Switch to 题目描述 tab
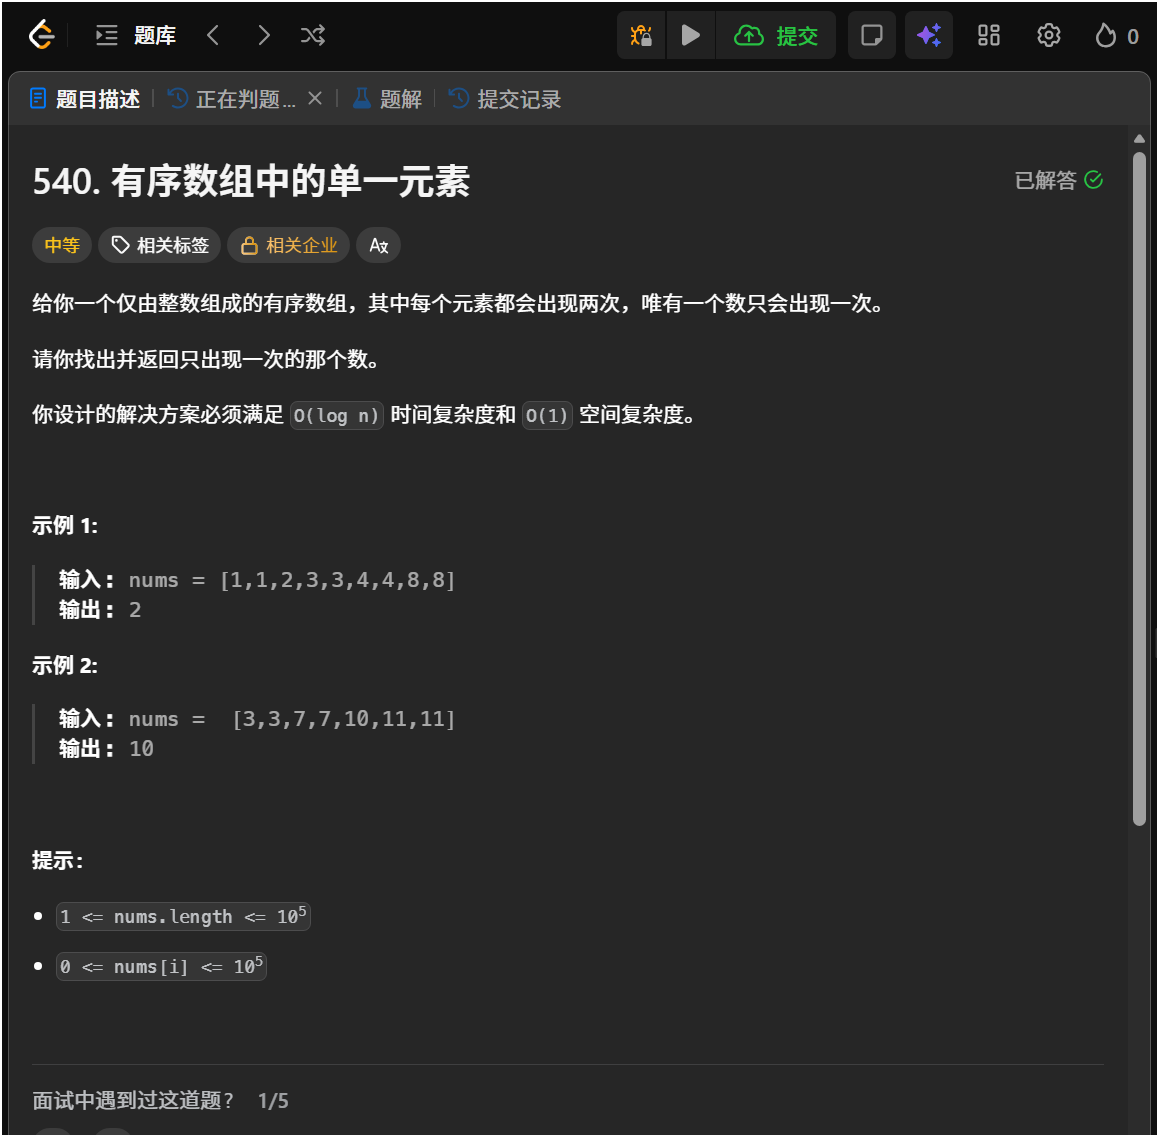1159x1137 pixels. point(85,98)
